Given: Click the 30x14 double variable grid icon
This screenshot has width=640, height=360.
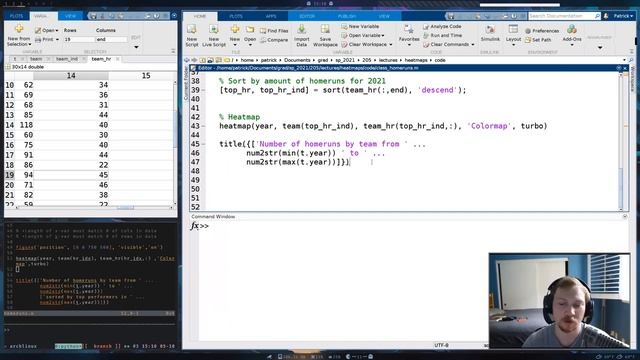Looking at the screenshot, I should click(8, 67).
